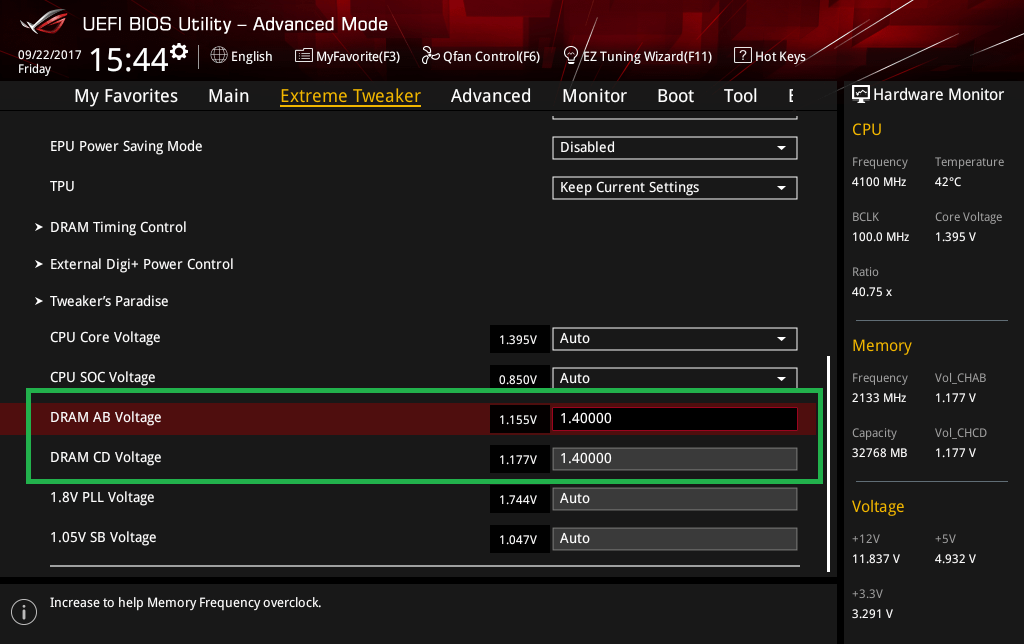This screenshot has width=1024, height=644.
Task: Click the 100.0 MHz BCLK value
Action: pos(880,237)
